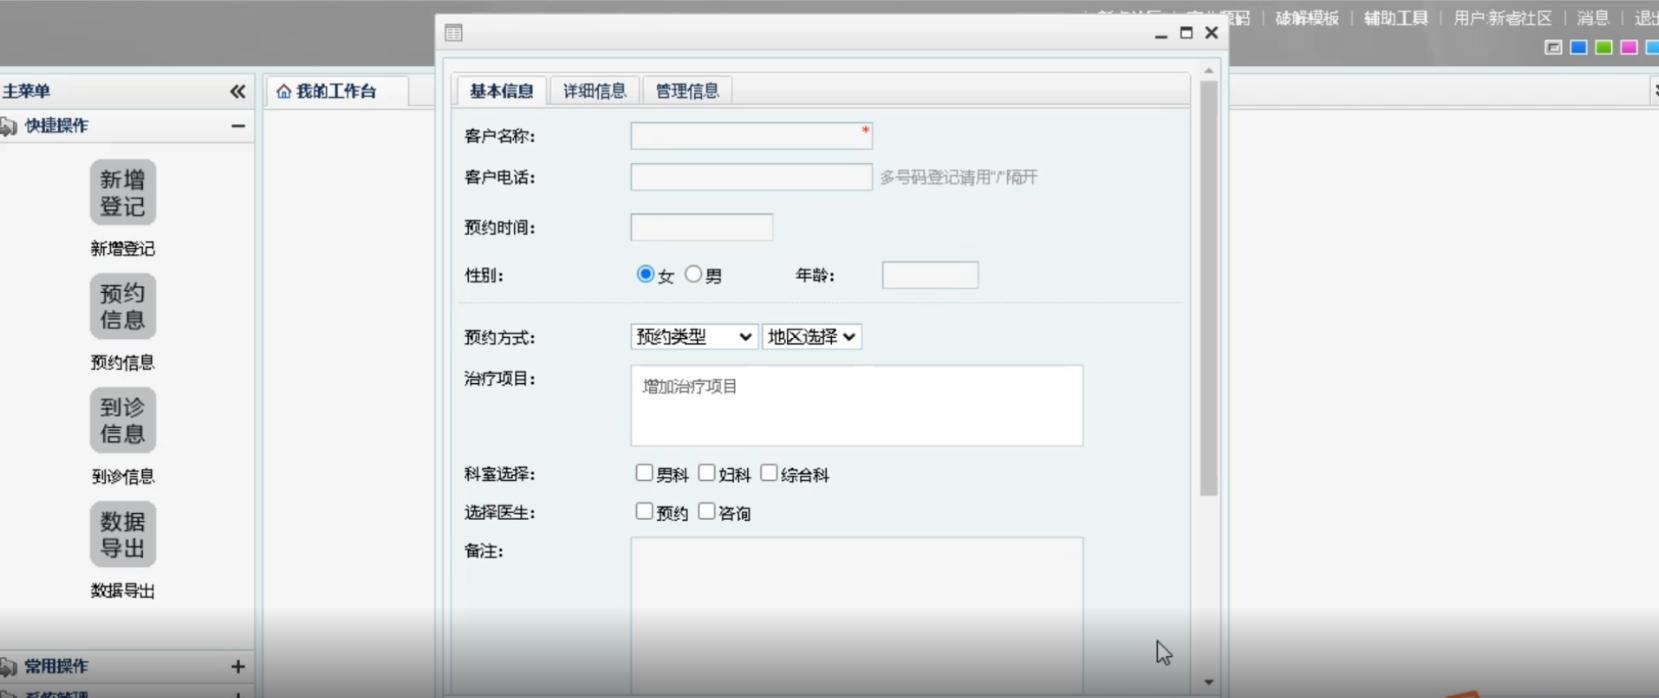Open the 到诊信息 quick action icon
Viewport: 1659px width, 698px height.
click(123, 420)
